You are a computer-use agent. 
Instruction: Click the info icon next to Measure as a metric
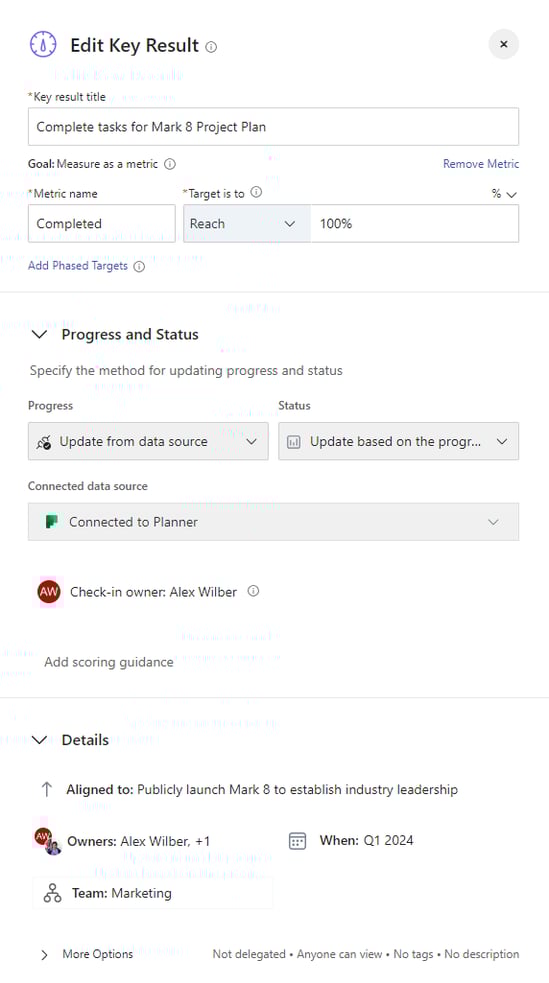click(x=170, y=164)
